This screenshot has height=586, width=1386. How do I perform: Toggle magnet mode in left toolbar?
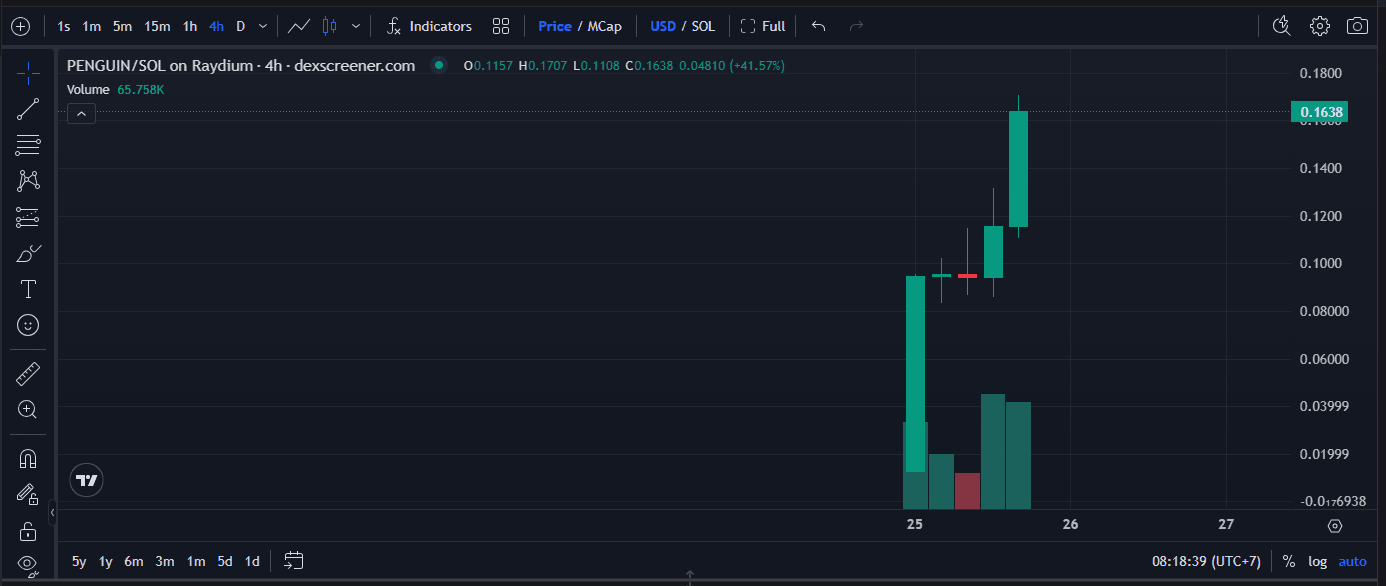click(x=28, y=458)
